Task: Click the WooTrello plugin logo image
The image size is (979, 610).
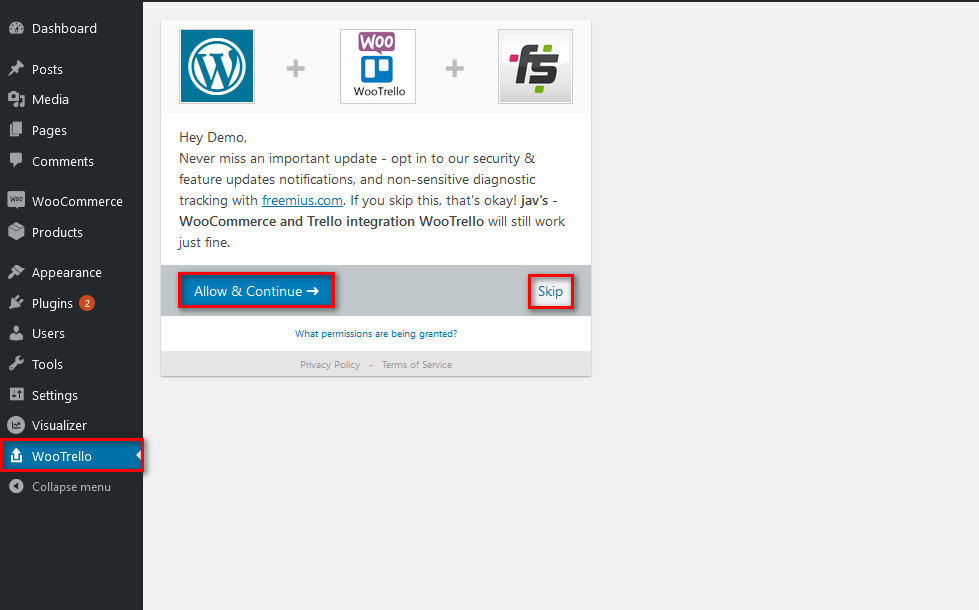Action: [378, 66]
